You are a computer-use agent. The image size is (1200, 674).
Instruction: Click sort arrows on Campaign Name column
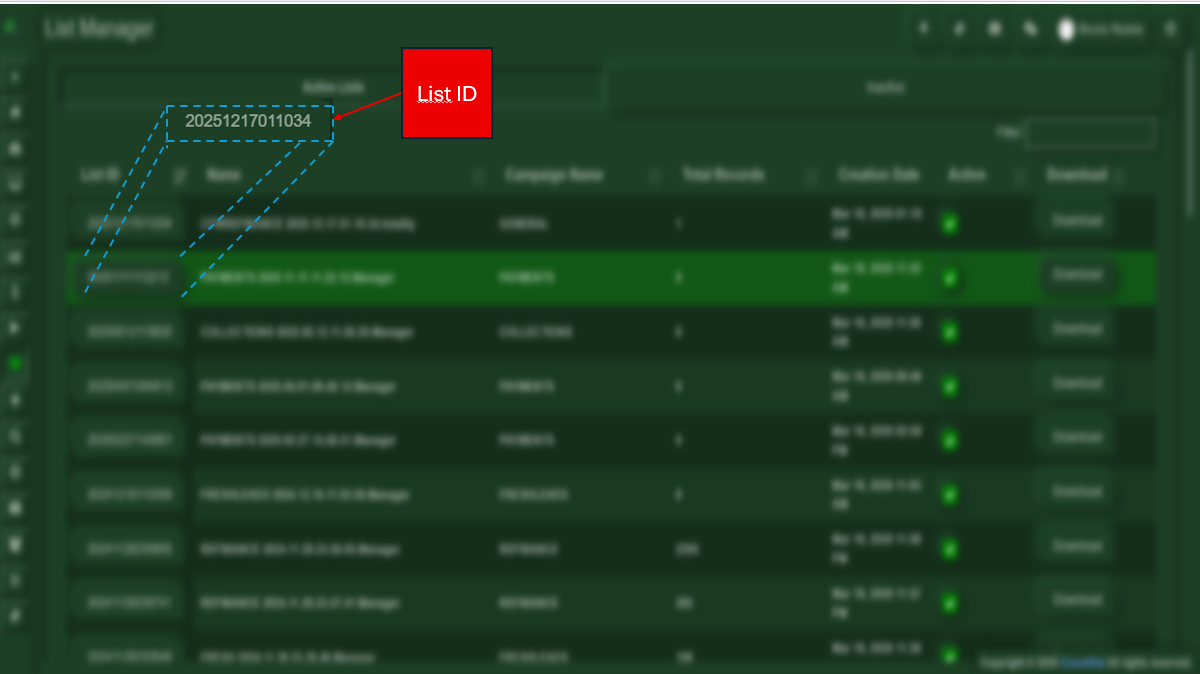point(655,177)
